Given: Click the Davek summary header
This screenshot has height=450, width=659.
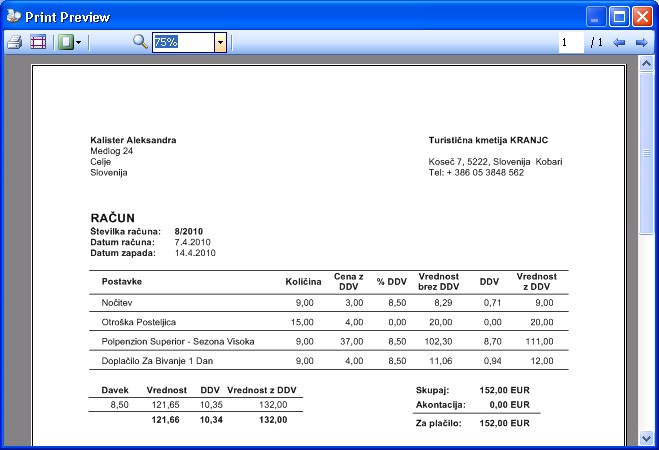Looking at the screenshot, I should click(x=115, y=390).
